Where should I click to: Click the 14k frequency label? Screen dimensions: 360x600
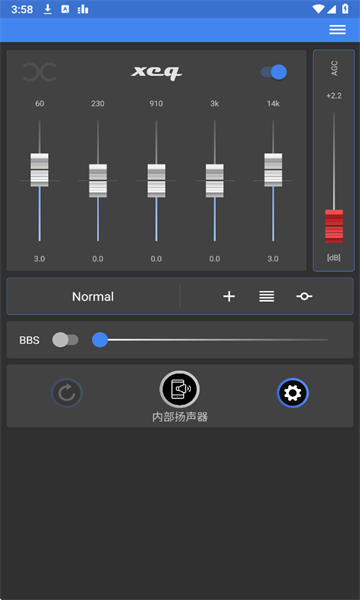(x=273, y=104)
